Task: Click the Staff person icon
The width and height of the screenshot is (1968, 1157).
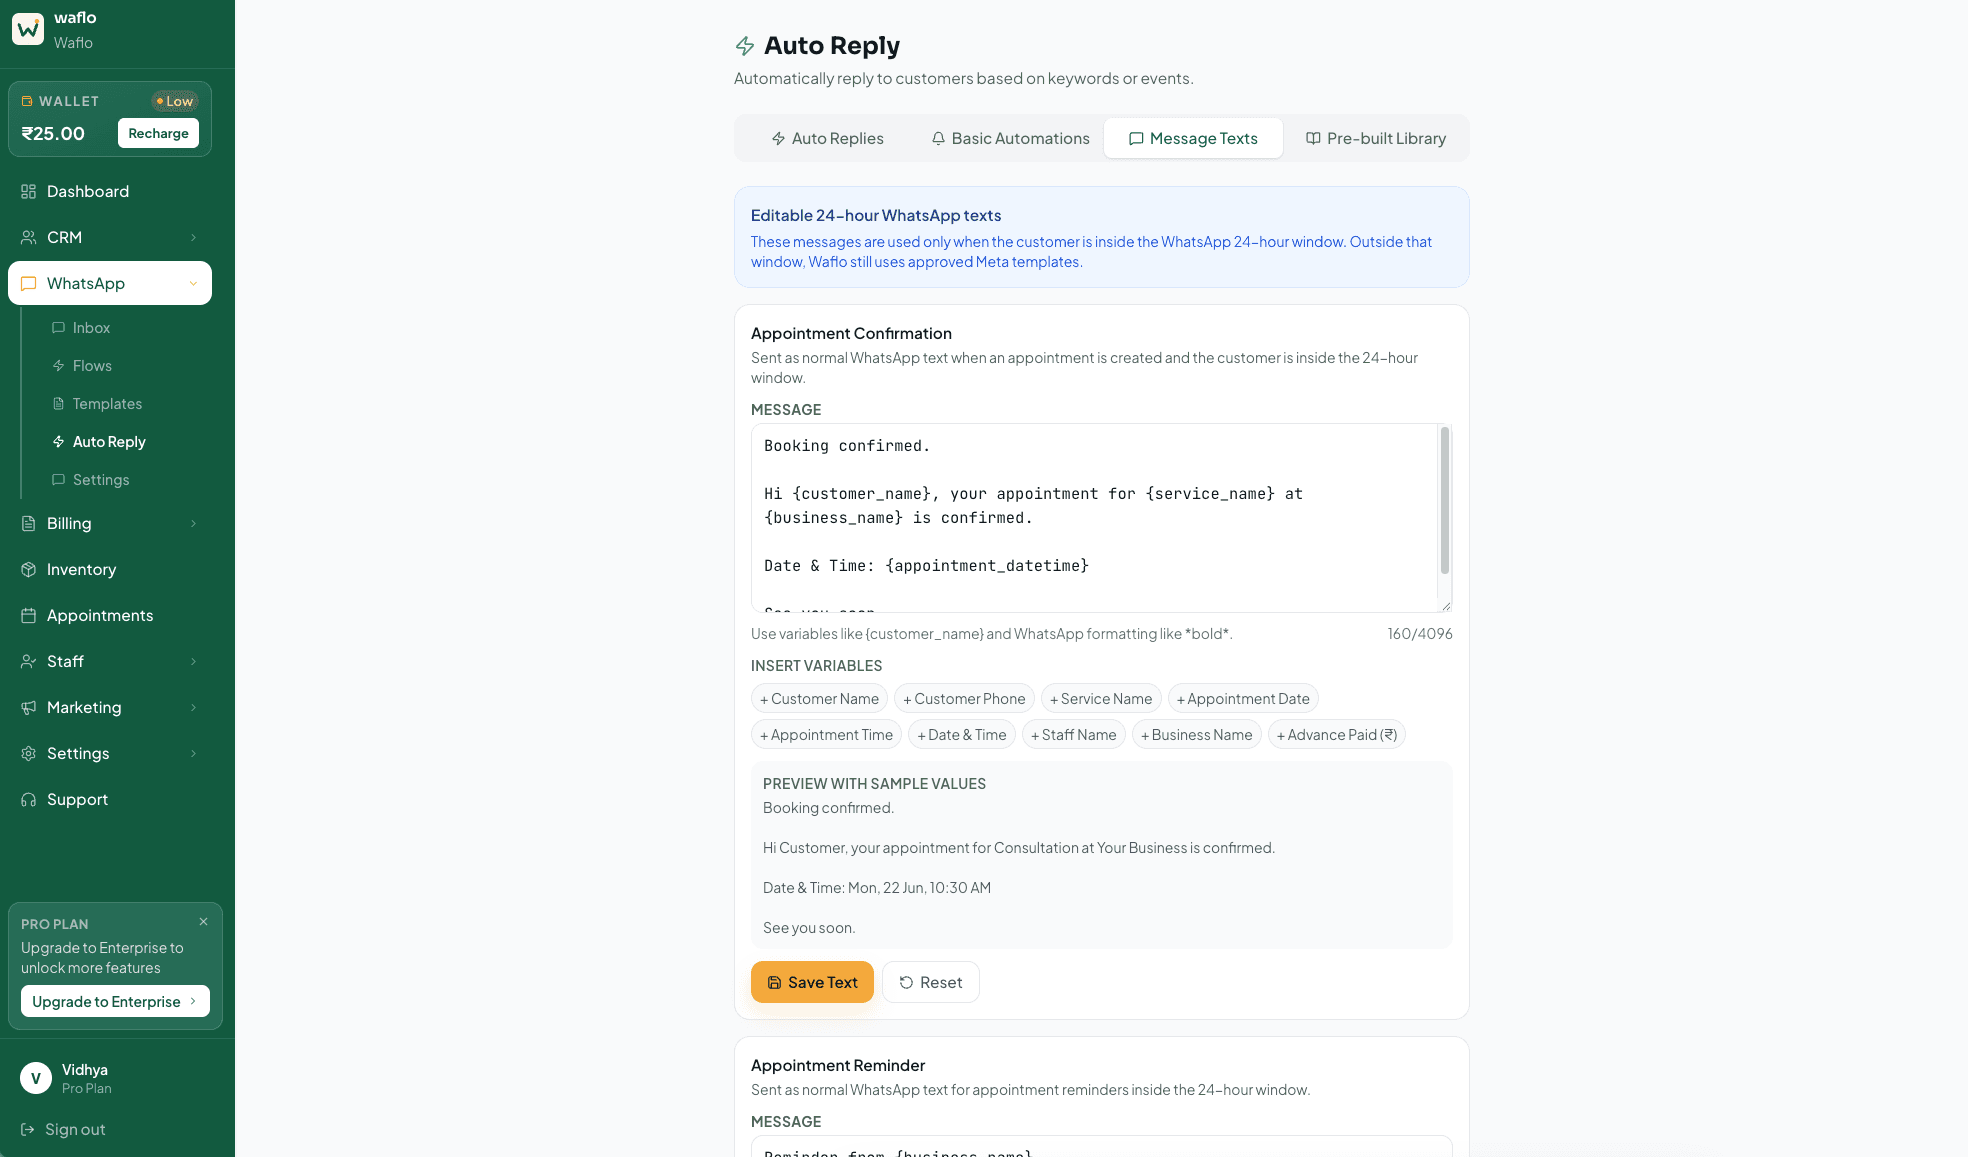Action: coord(28,661)
